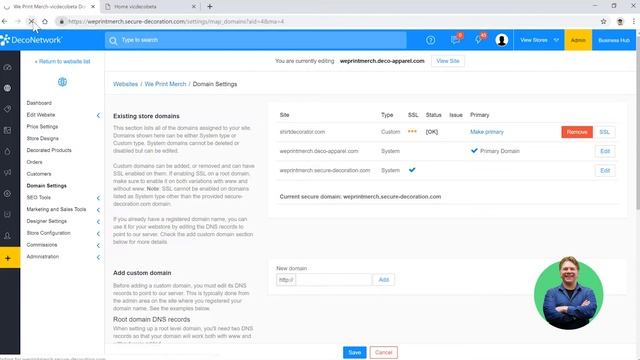
Task: Switch to the Home videodobeta tab
Action: tap(149, 7)
